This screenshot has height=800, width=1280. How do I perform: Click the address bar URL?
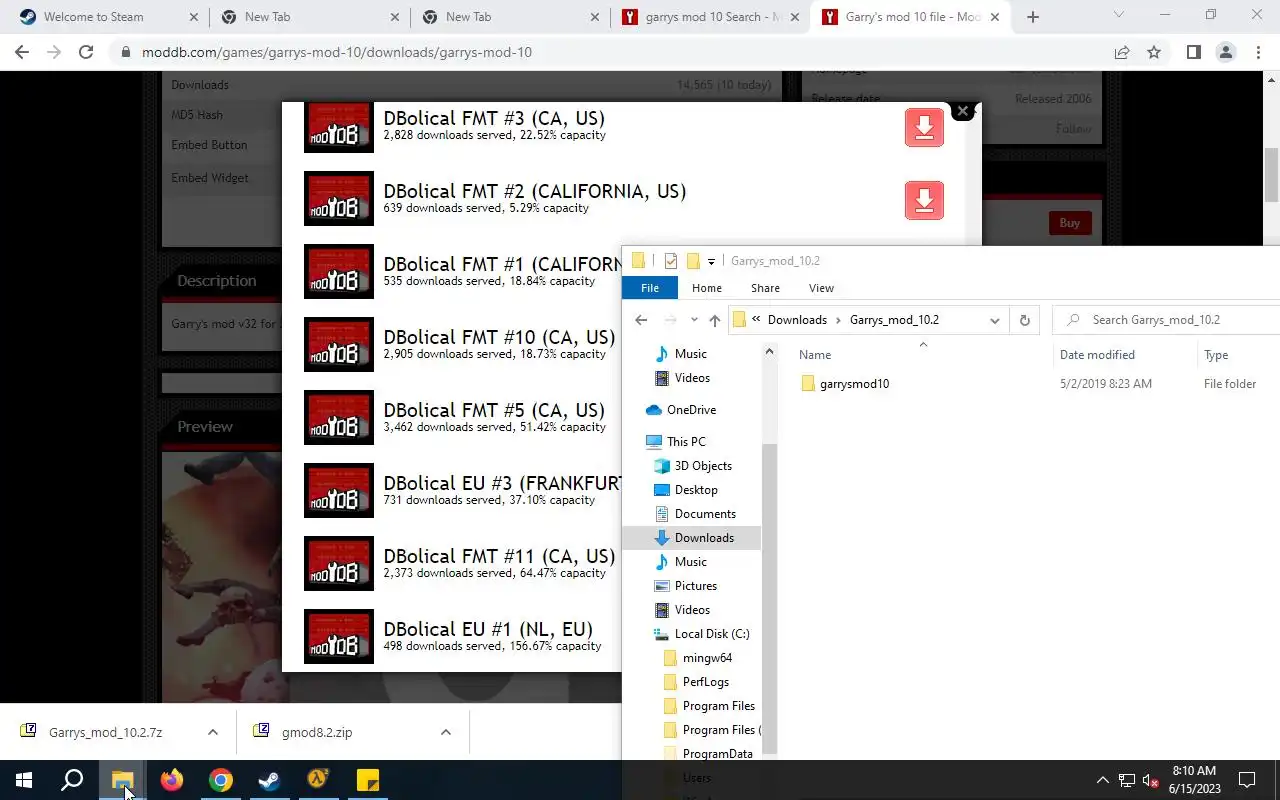337,52
